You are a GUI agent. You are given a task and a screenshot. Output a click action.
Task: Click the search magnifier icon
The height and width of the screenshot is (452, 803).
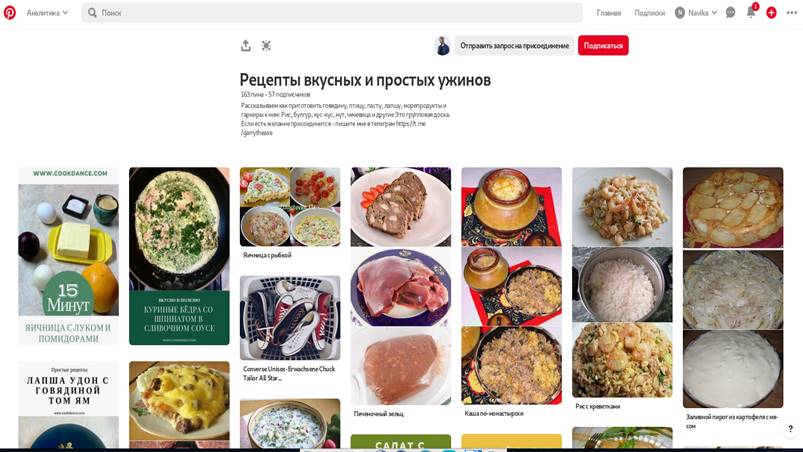92,13
